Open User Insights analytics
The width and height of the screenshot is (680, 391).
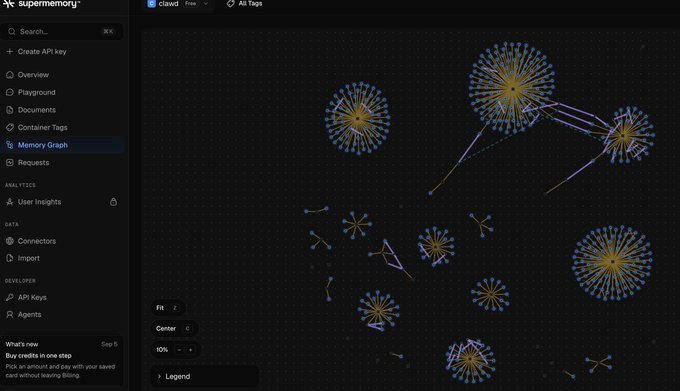click(x=63, y=202)
